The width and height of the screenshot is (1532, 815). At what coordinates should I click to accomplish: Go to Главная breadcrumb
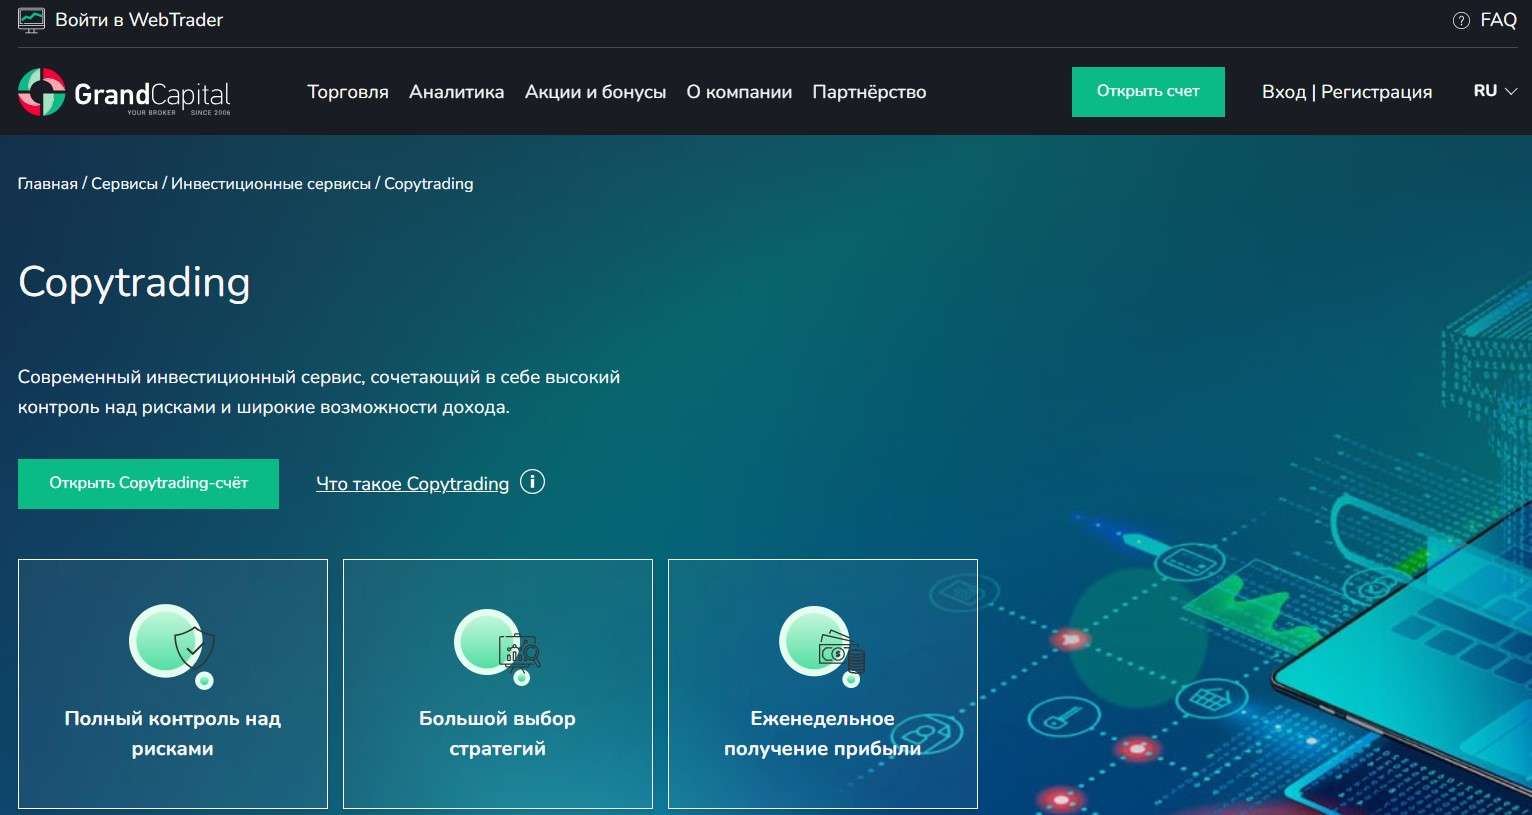47,184
